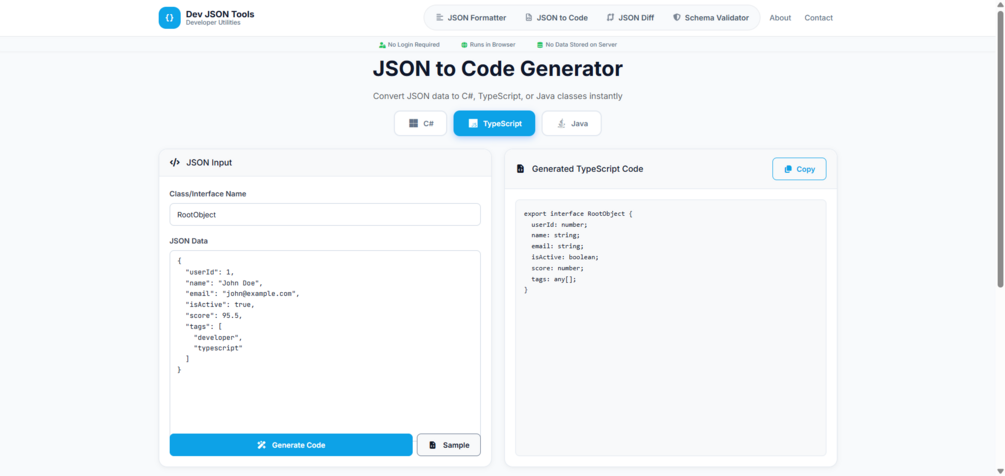
Task: Click the JSON Diff arrows icon
Action: 610,18
